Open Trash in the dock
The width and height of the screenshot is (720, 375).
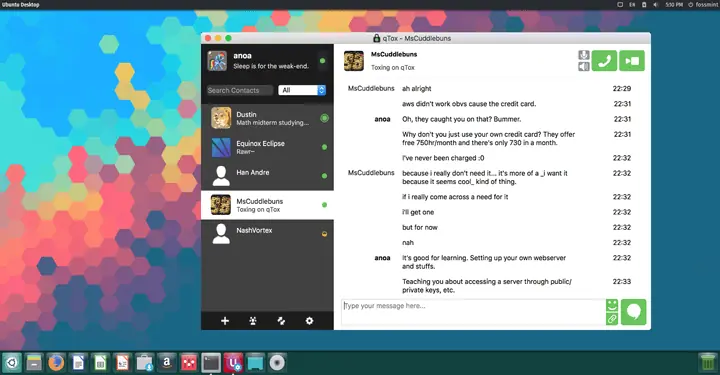pos(708,363)
